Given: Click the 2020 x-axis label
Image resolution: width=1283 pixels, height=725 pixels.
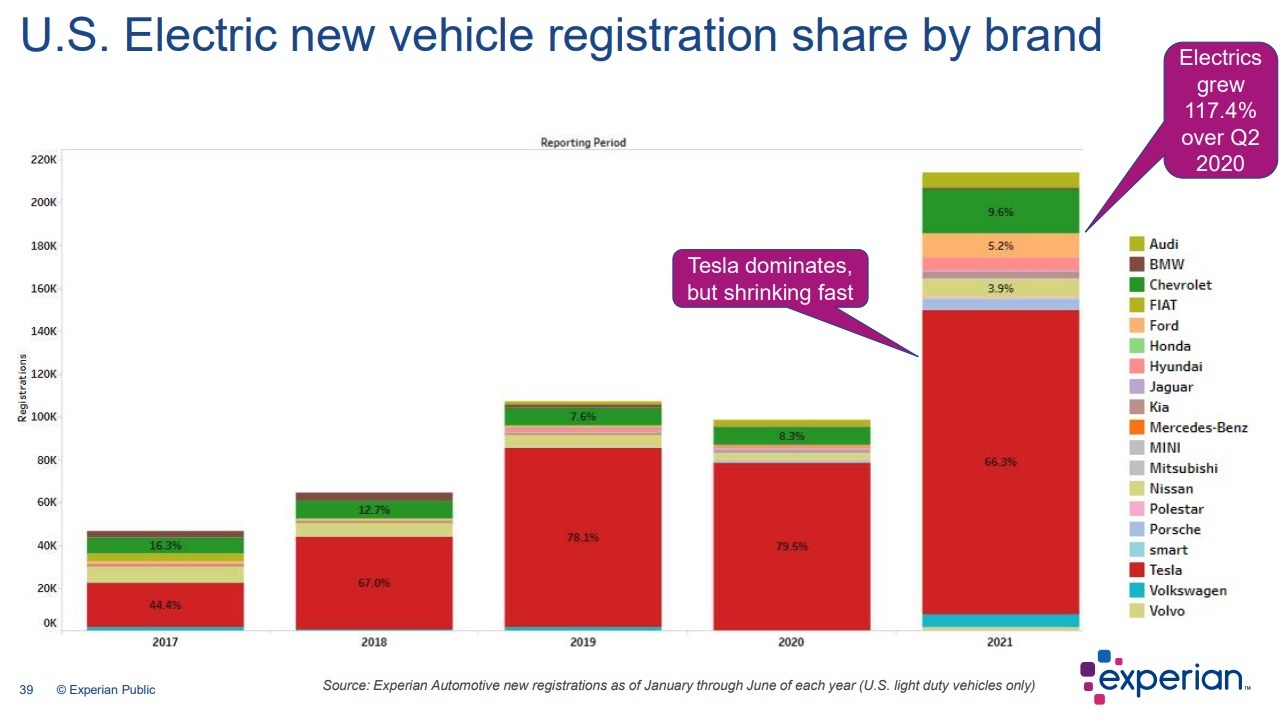Looking at the screenshot, I should click(792, 642).
